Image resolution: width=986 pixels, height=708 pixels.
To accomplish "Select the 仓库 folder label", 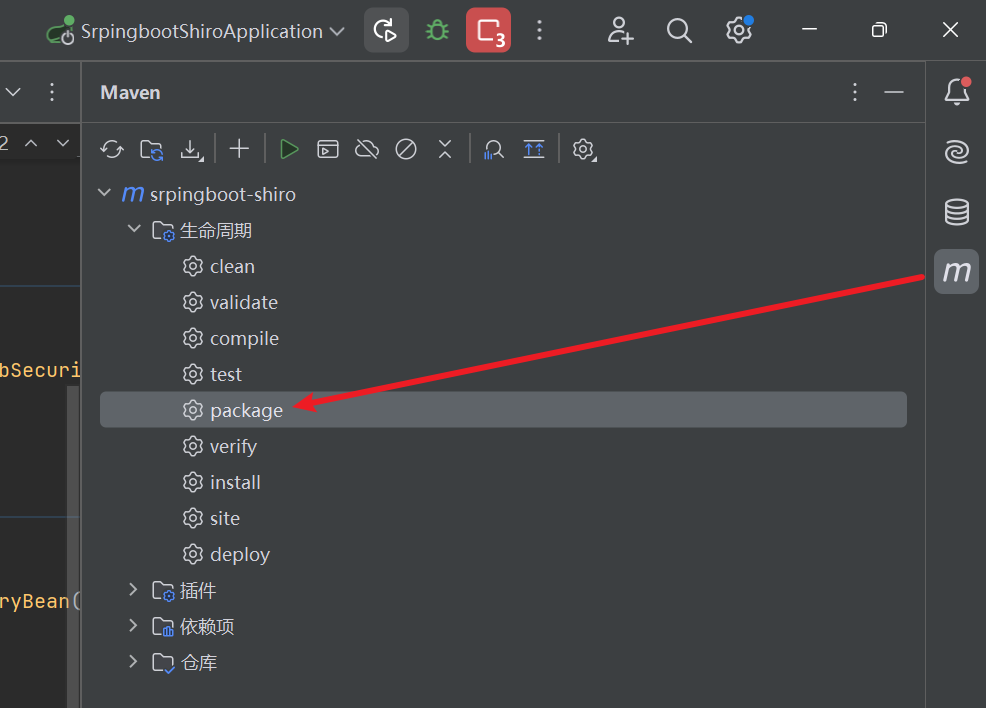I will tap(199, 663).
